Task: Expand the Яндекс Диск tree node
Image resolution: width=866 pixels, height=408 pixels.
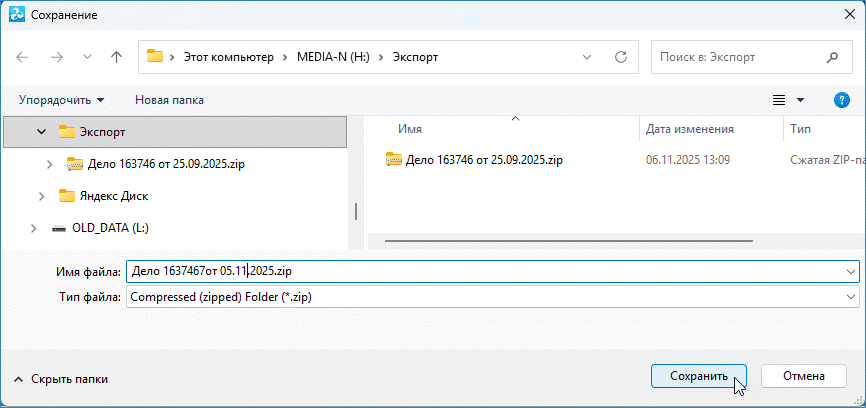Action: point(42,196)
